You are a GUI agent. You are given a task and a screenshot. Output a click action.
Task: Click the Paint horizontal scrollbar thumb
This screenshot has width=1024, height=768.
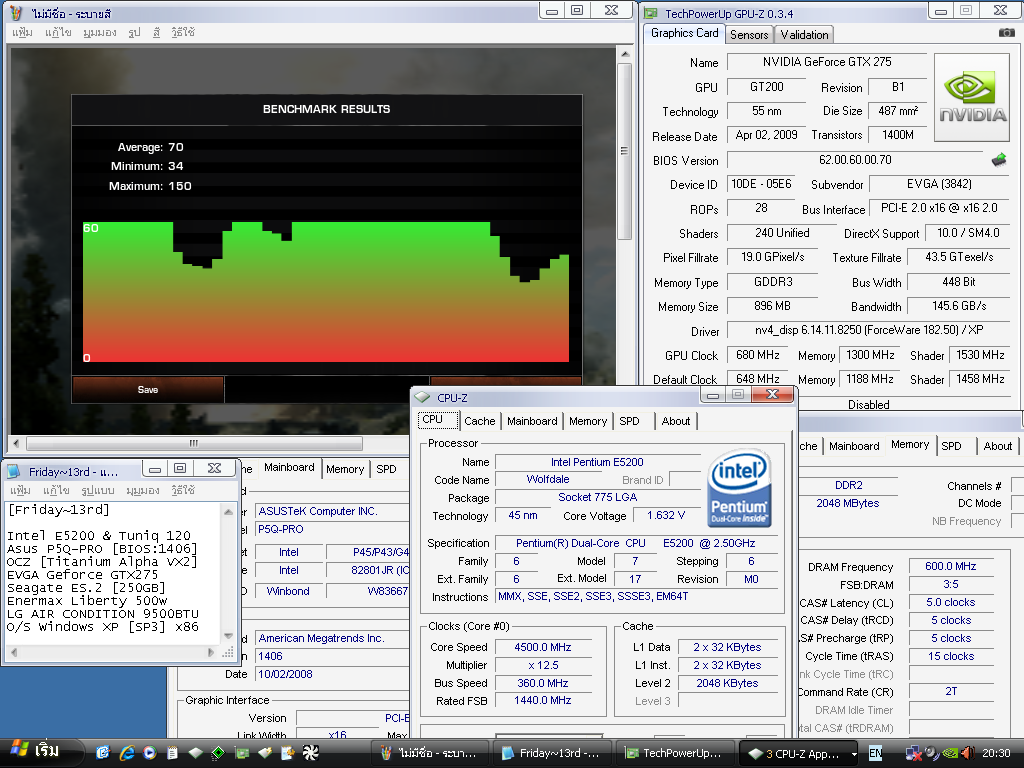click(194, 443)
